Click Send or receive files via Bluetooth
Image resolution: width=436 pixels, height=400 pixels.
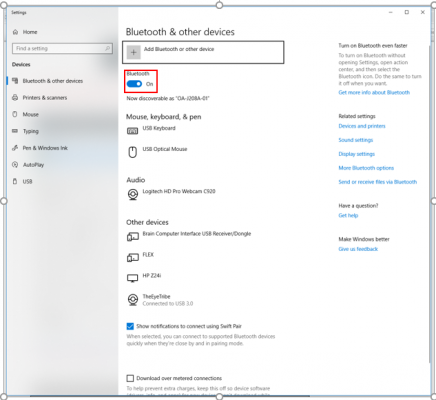(x=378, y=182)
